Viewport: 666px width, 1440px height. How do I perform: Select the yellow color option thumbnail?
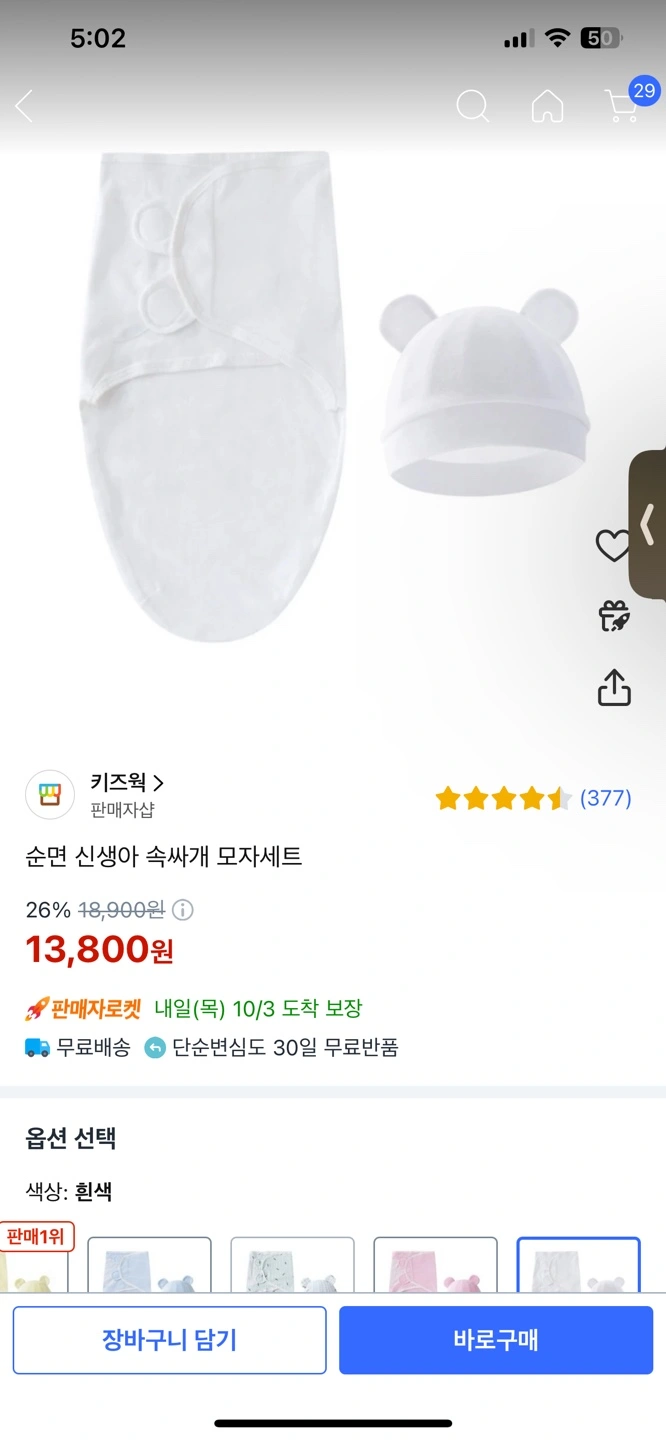[x=30, y=1270]
